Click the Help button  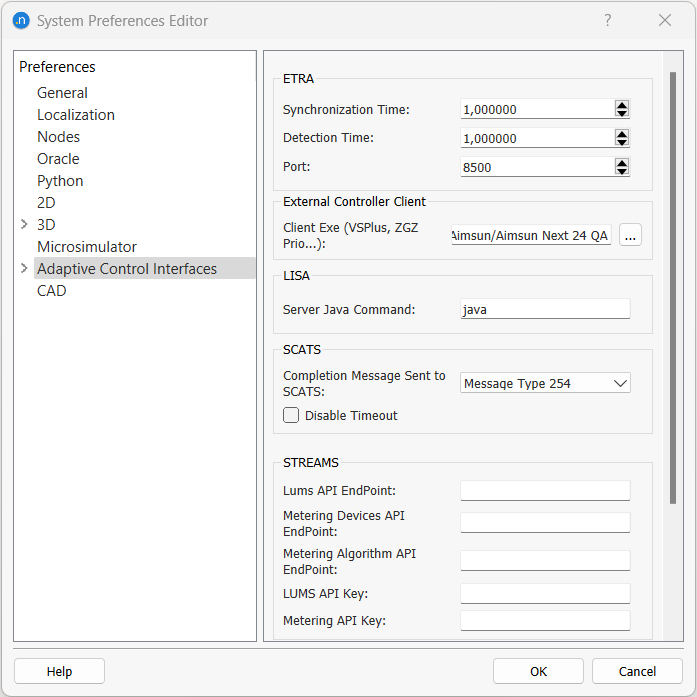click(60, 671)
